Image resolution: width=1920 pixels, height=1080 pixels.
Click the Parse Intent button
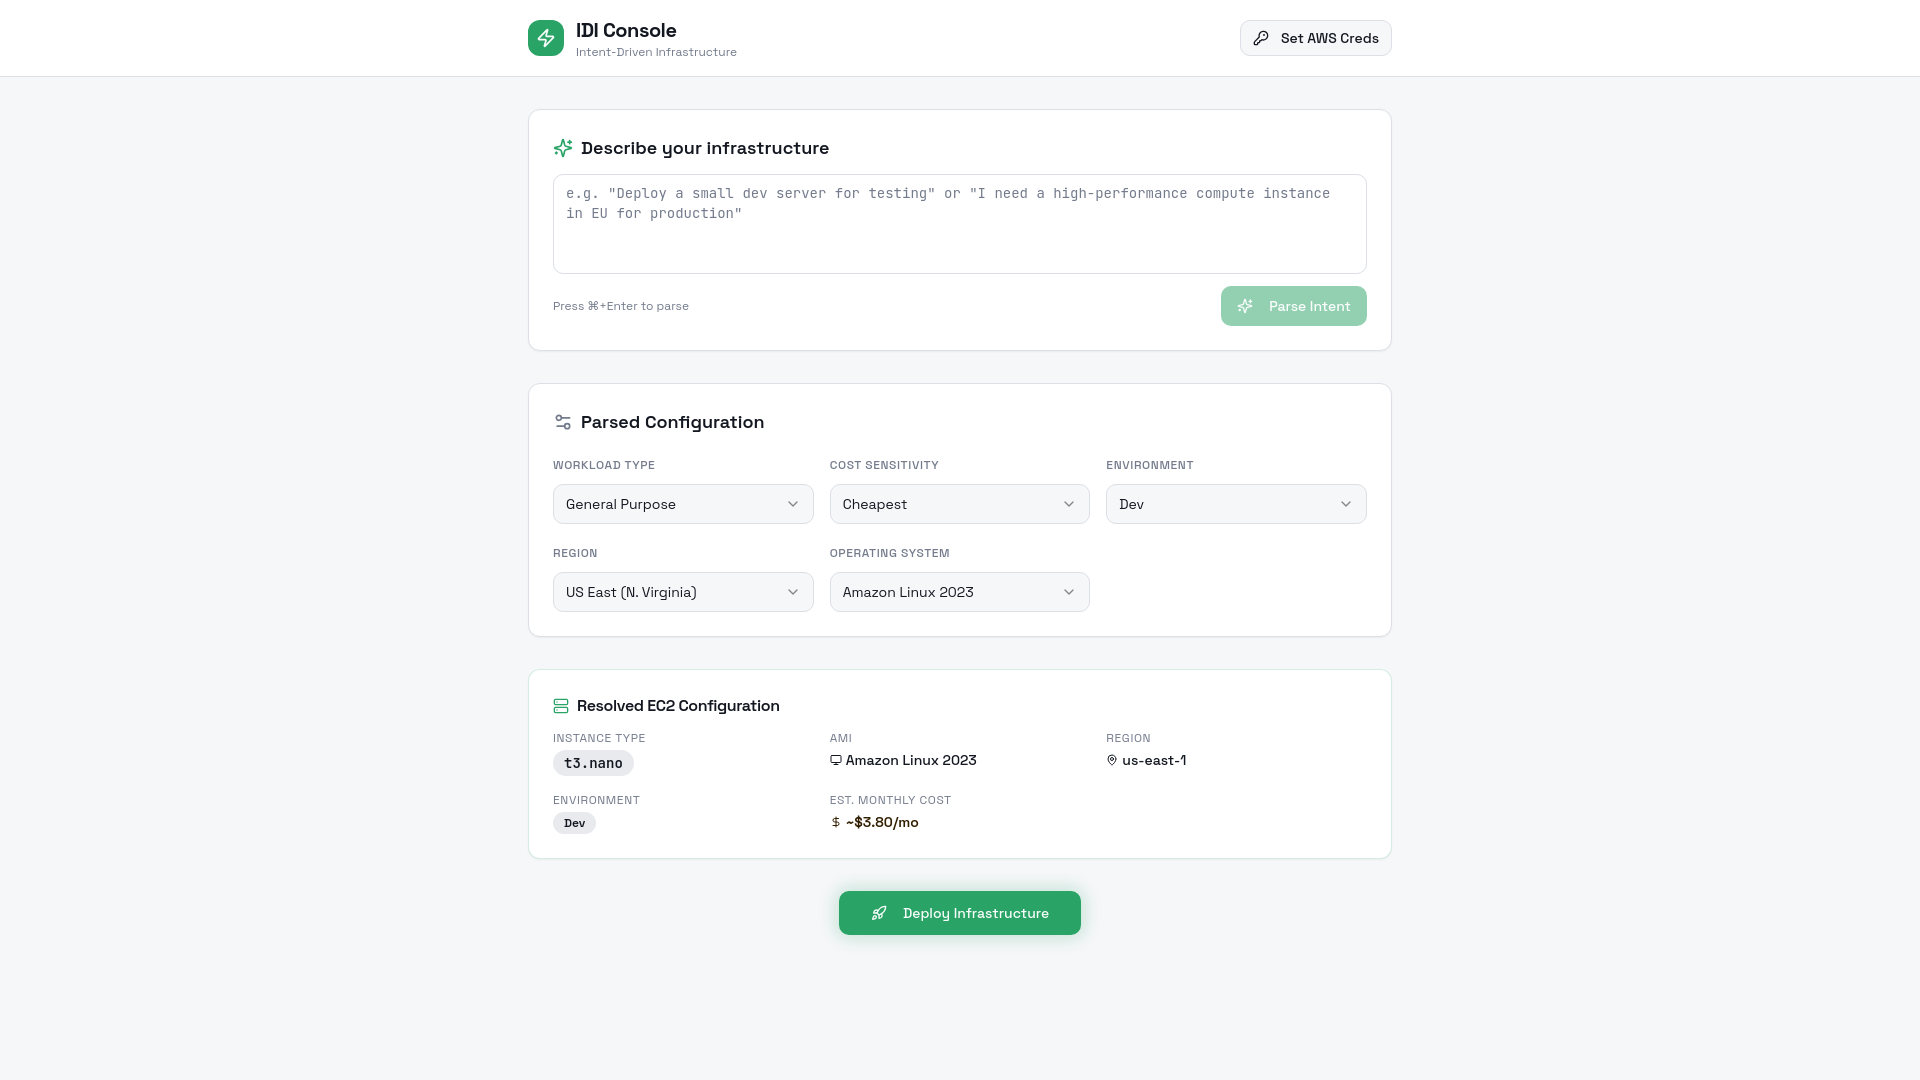pos(1293,306)
